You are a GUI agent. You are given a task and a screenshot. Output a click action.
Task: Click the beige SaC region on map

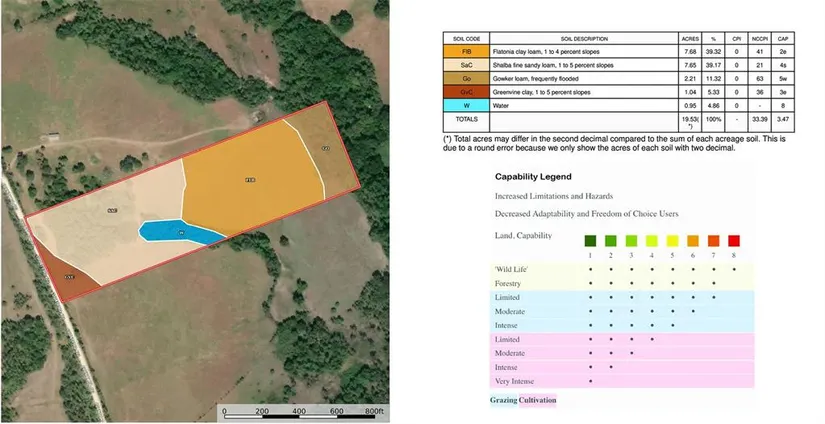110,225
